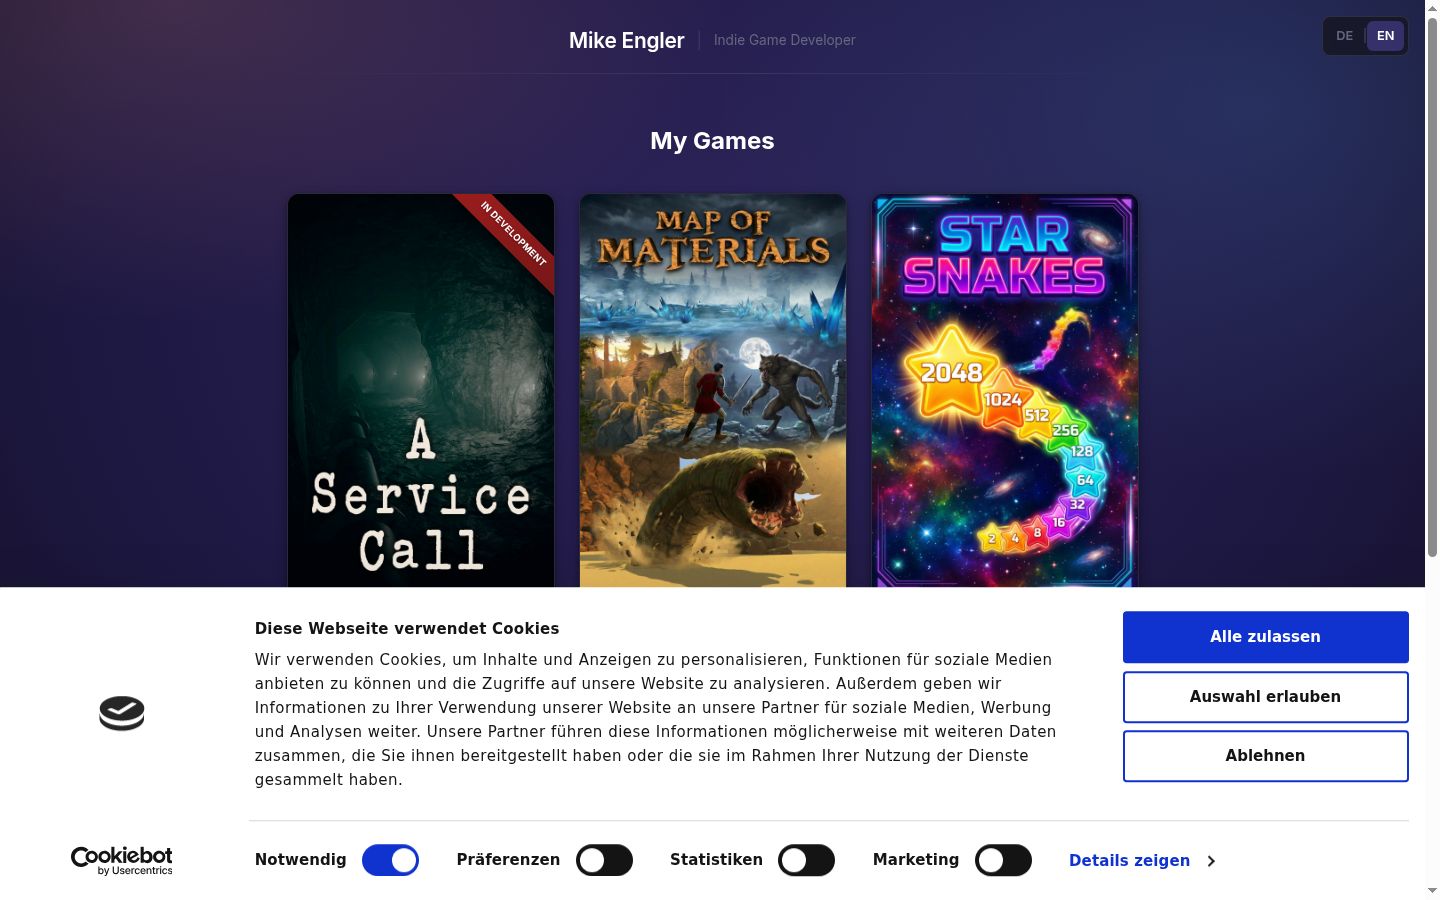Click the Marketing label text
Viewport: 1440px width, 900px height.
coord(916,860)
